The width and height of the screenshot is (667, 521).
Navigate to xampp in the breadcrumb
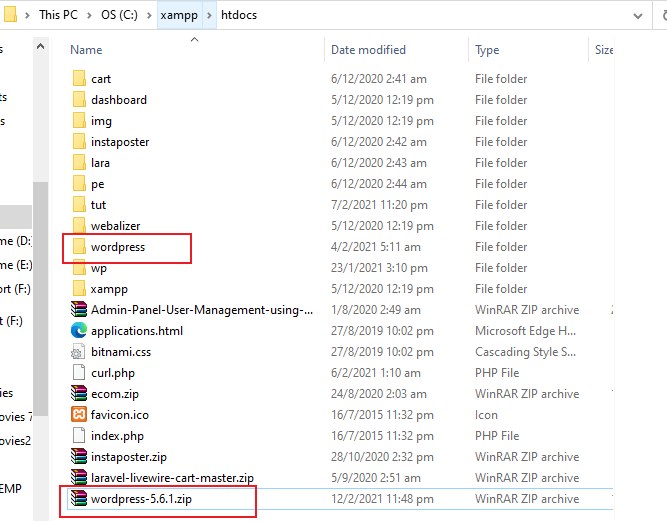179,15
